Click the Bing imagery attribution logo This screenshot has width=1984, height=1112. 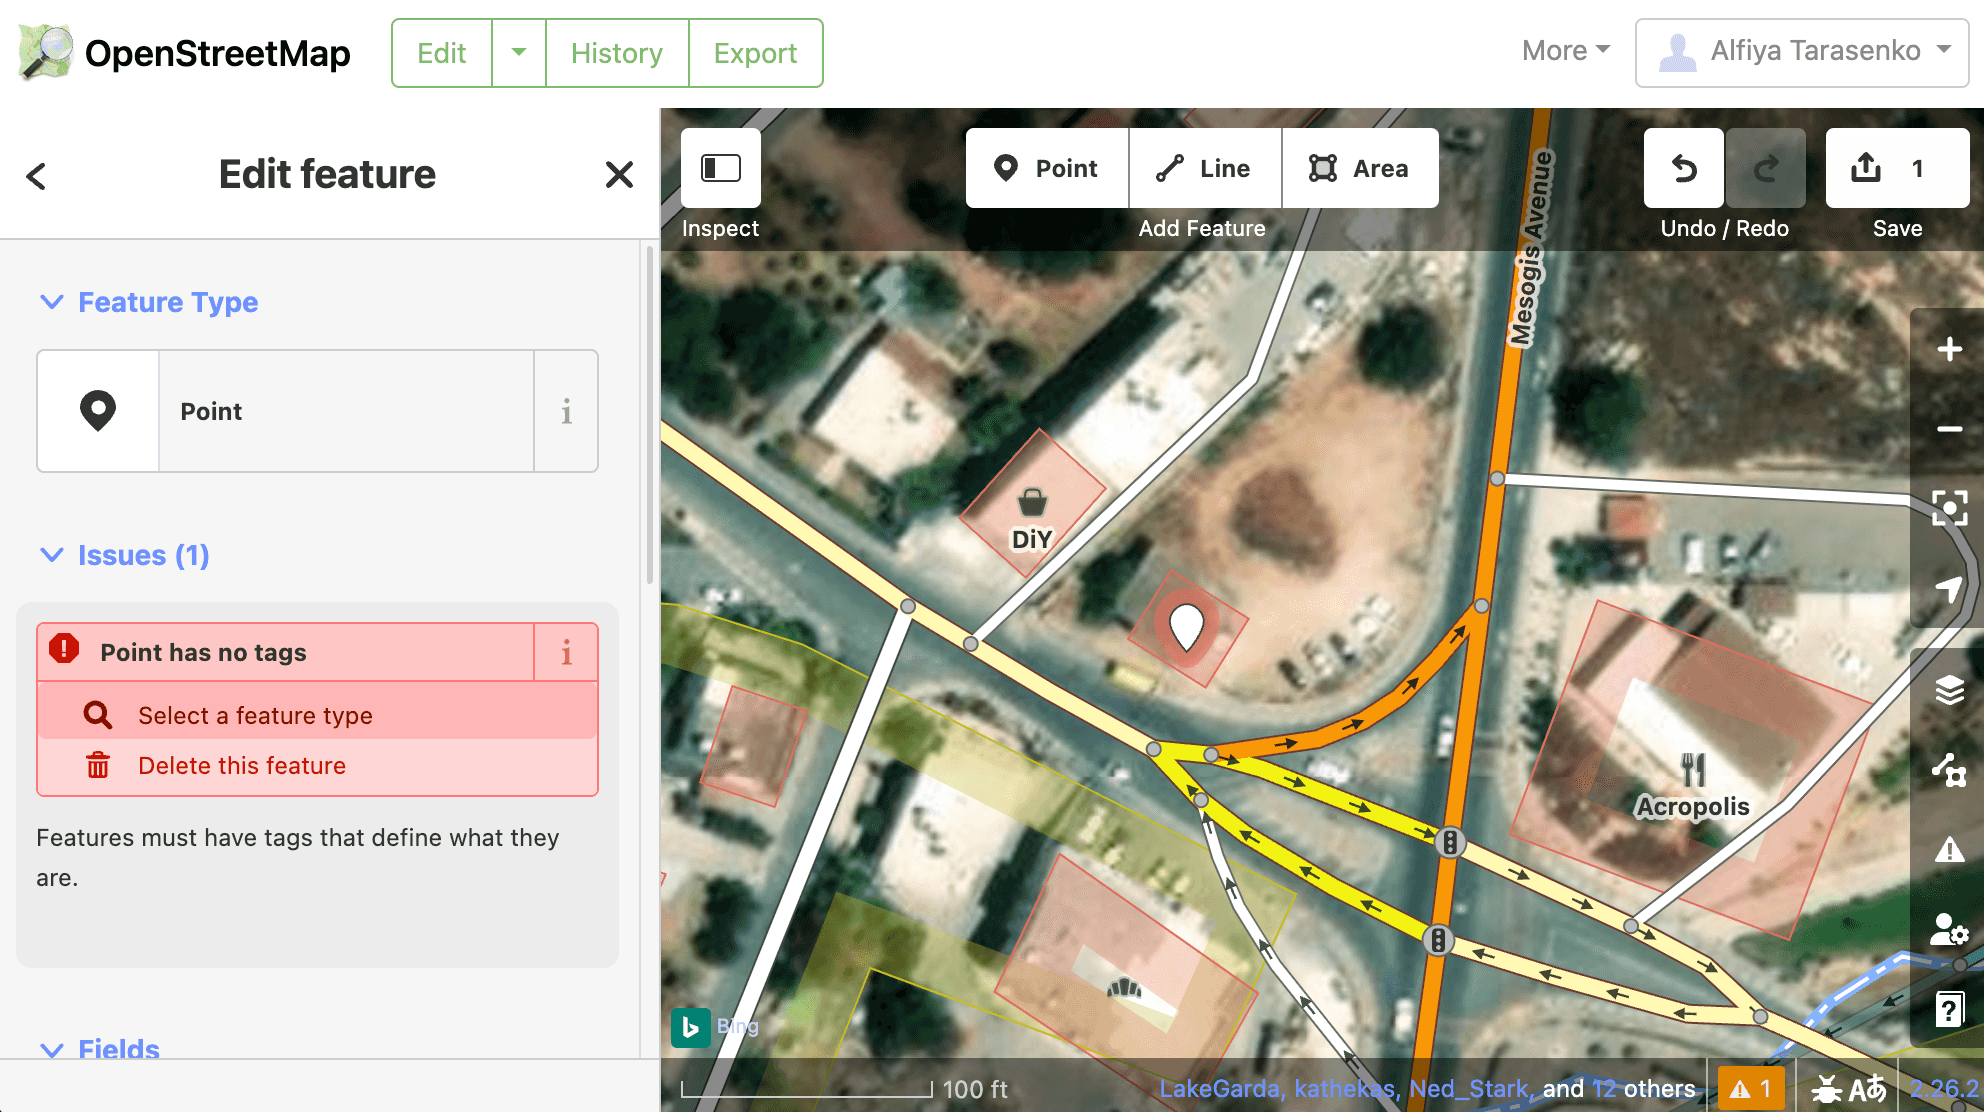tap(691, 1027)
